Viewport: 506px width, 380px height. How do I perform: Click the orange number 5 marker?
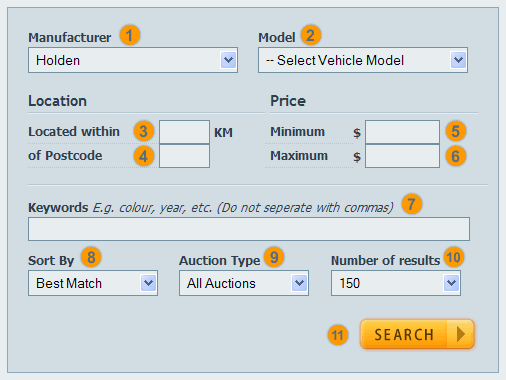click(x=456, y=131)
